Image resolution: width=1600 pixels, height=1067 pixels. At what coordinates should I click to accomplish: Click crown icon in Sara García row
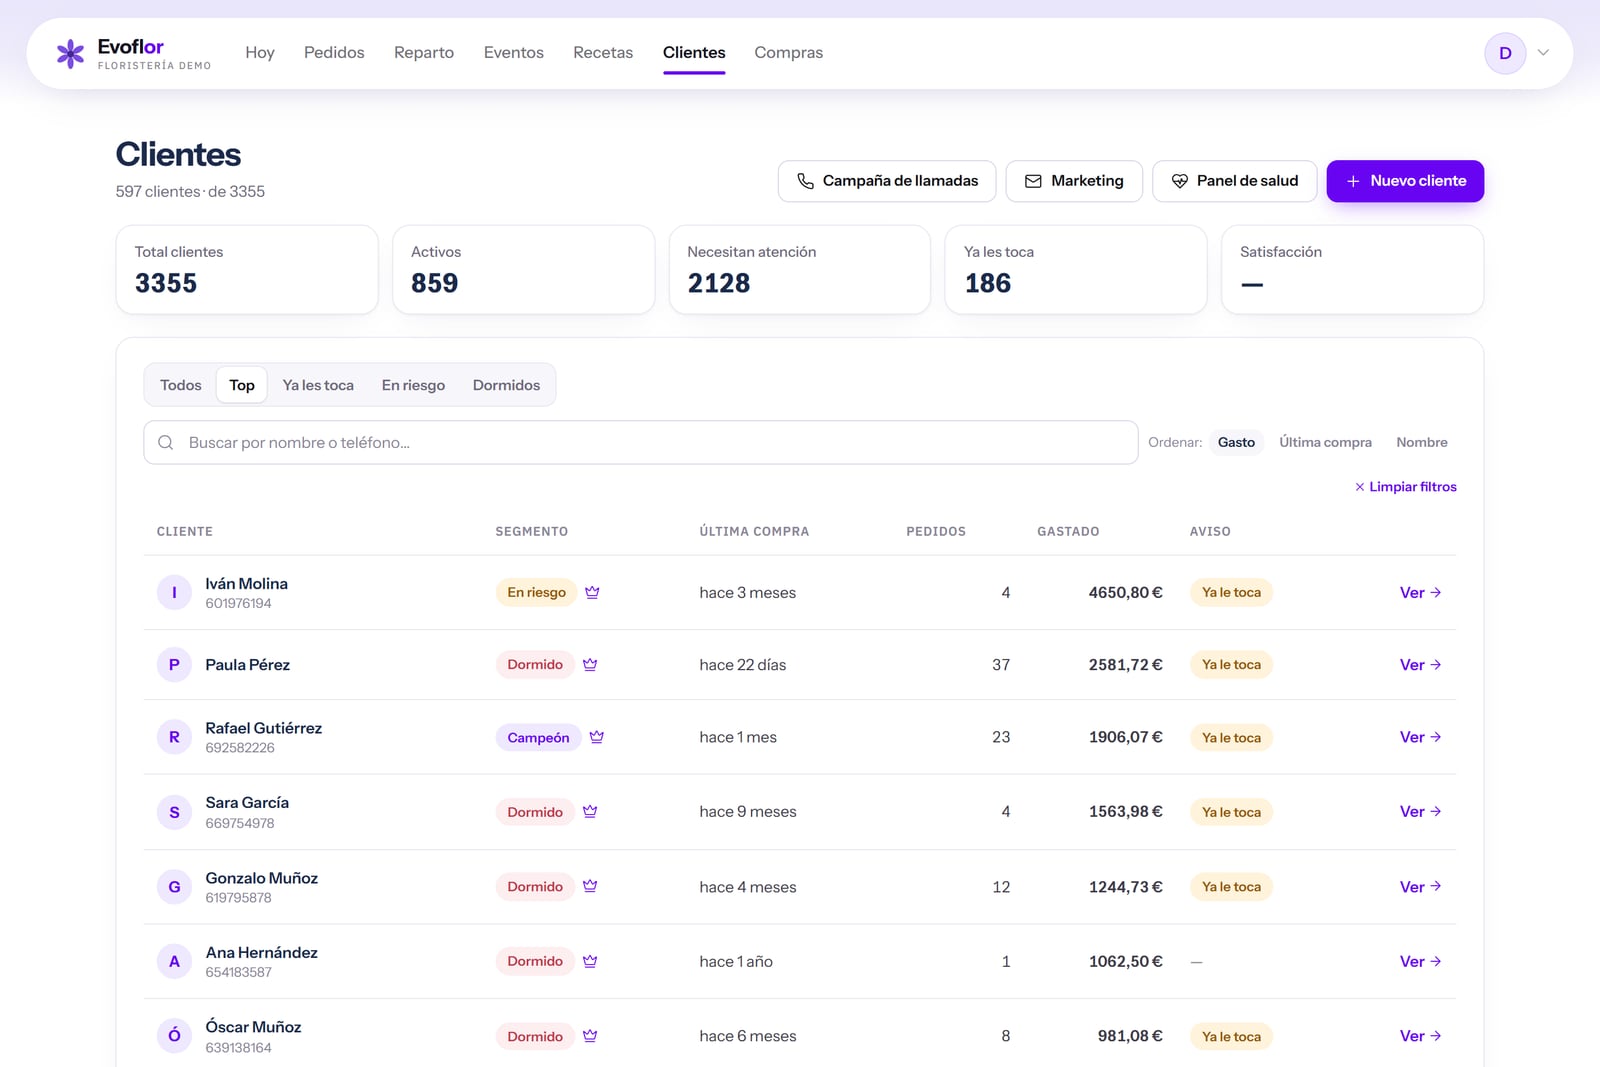pos(590,811)
